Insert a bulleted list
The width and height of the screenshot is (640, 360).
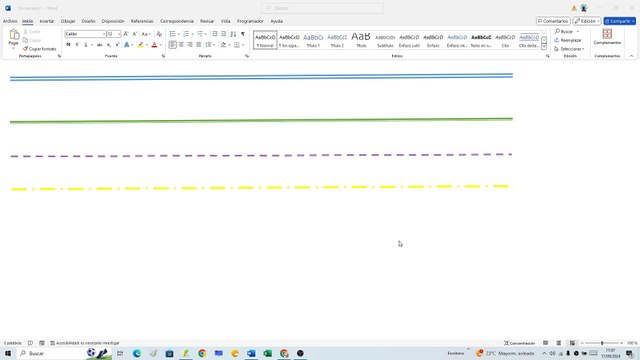(173, 34)
